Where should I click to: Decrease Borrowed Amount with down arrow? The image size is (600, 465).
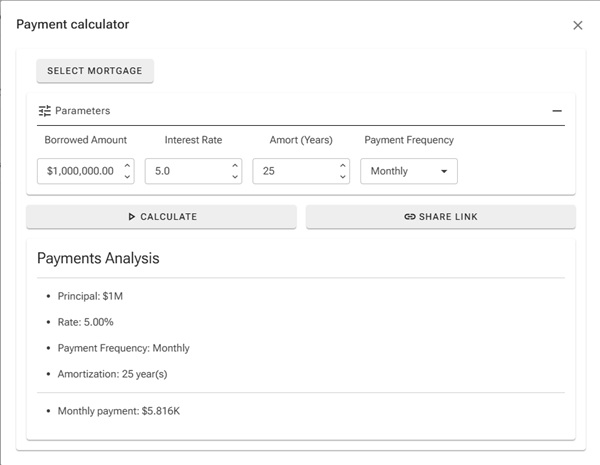pos(127,177)
